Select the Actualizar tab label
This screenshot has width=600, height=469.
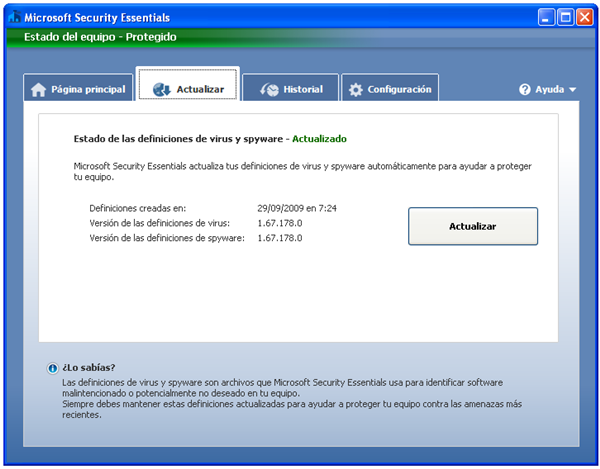[x=200, y=90]
